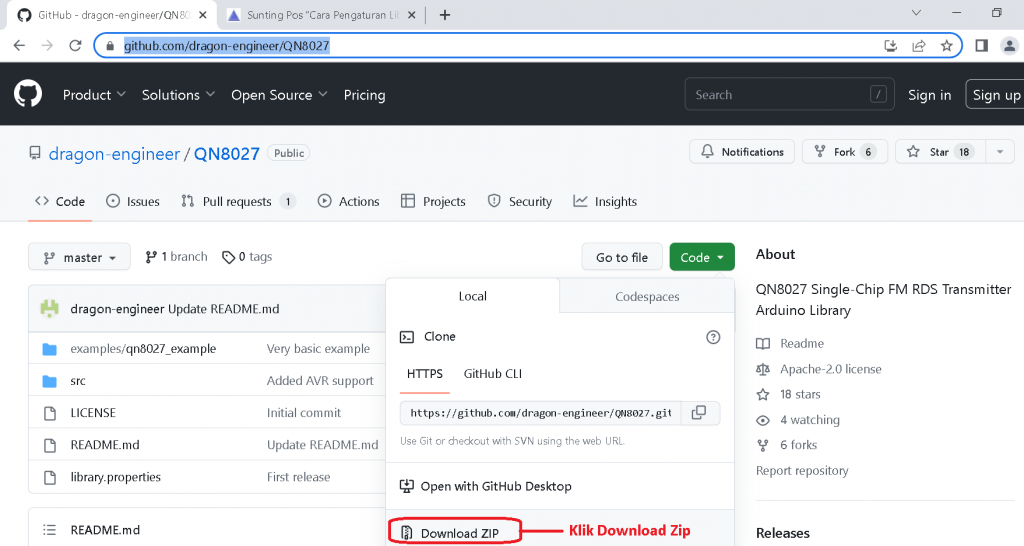The image size is (1024, 546).
Task: View 4 watching link
Action: (810, 420)
